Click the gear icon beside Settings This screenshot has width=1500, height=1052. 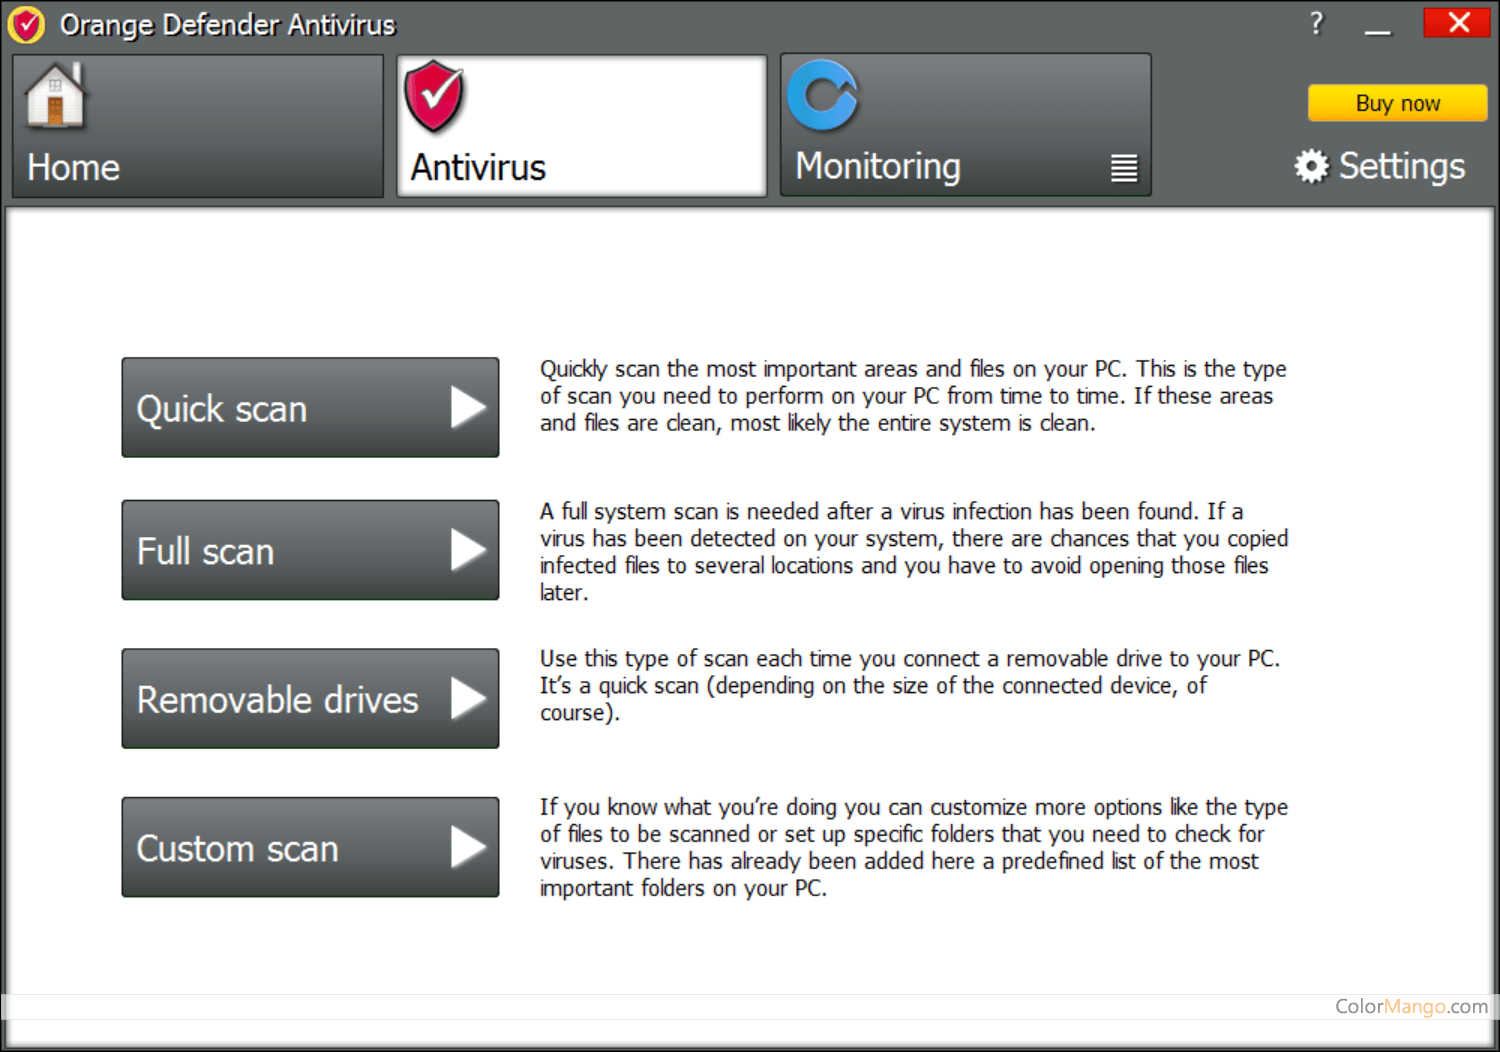(x=1311, y=166)
